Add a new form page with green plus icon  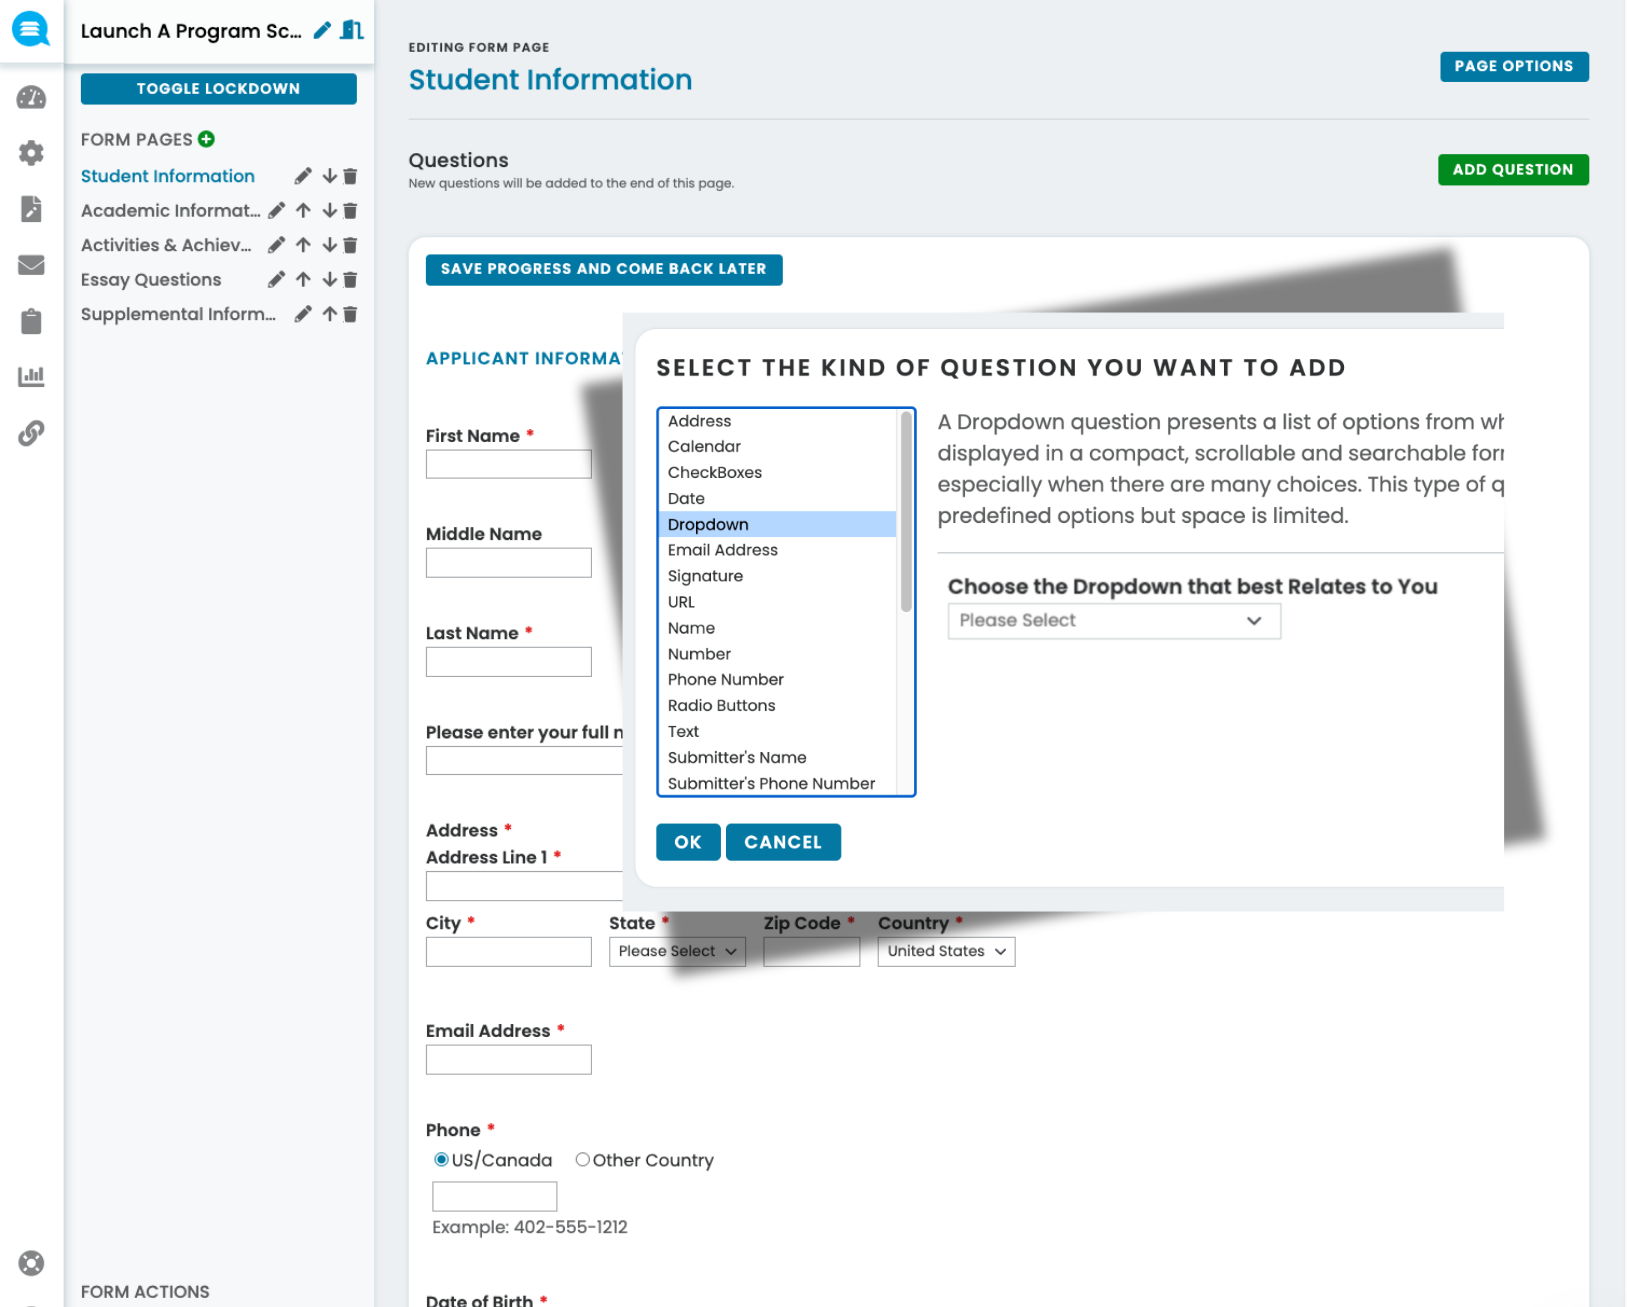click(206, 139)
